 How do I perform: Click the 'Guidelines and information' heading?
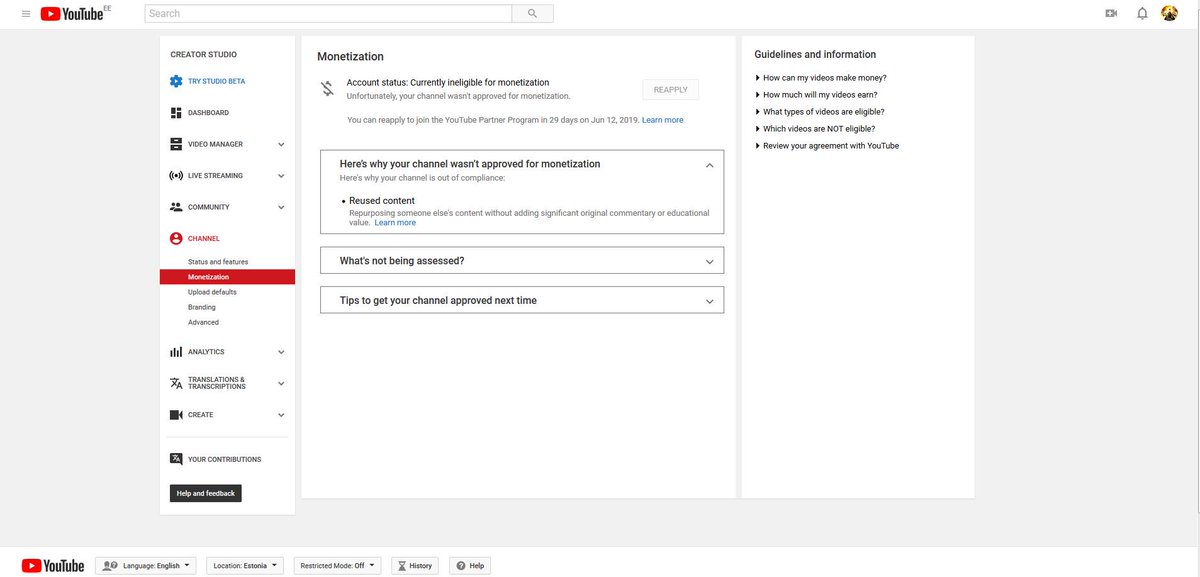point(815,55)
